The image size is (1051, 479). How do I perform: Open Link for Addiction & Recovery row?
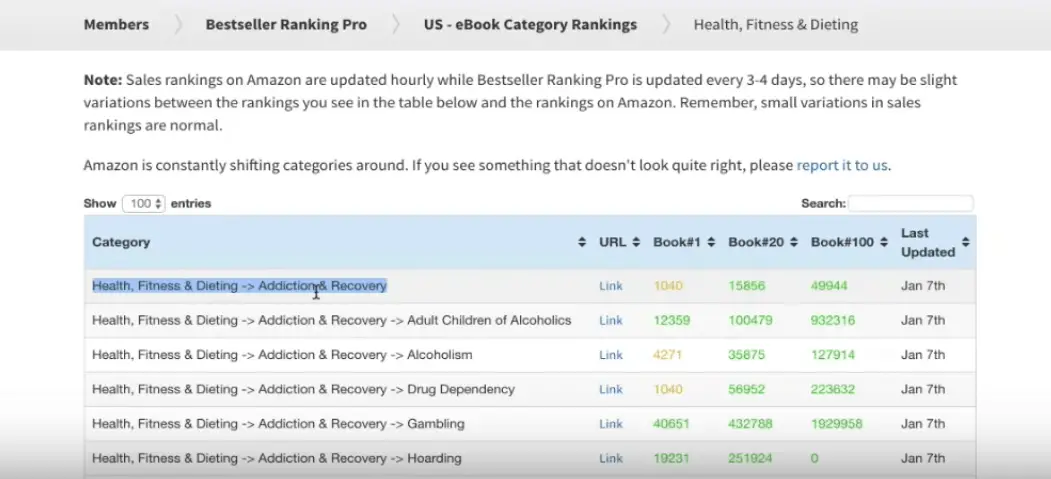tap(611, 286)
